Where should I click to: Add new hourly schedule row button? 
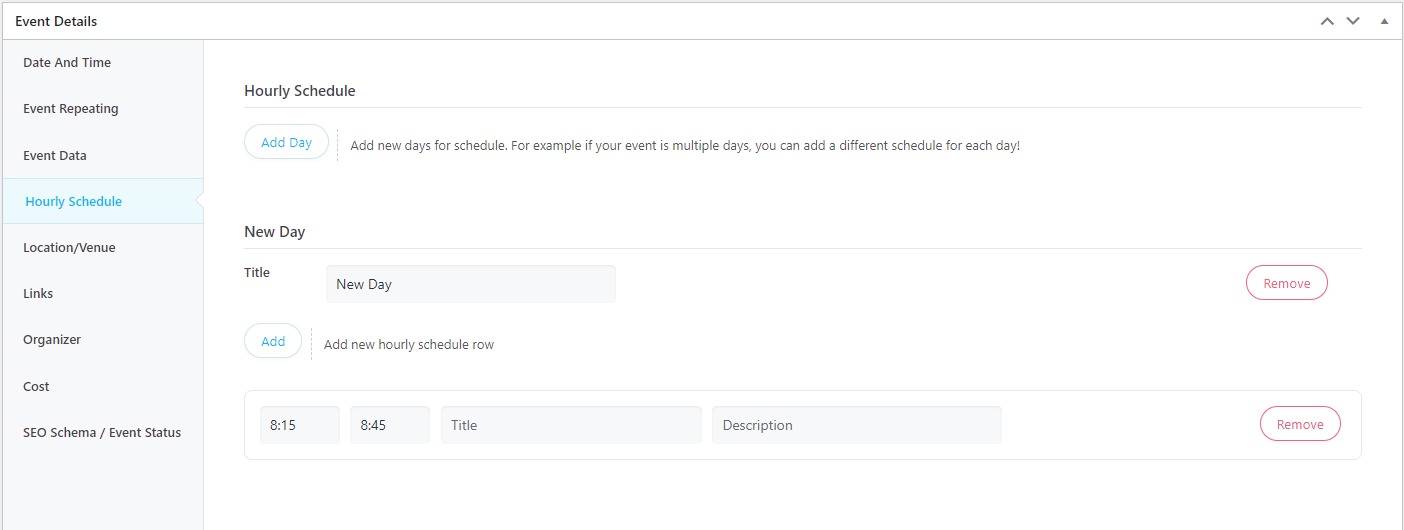pos(273,341)
